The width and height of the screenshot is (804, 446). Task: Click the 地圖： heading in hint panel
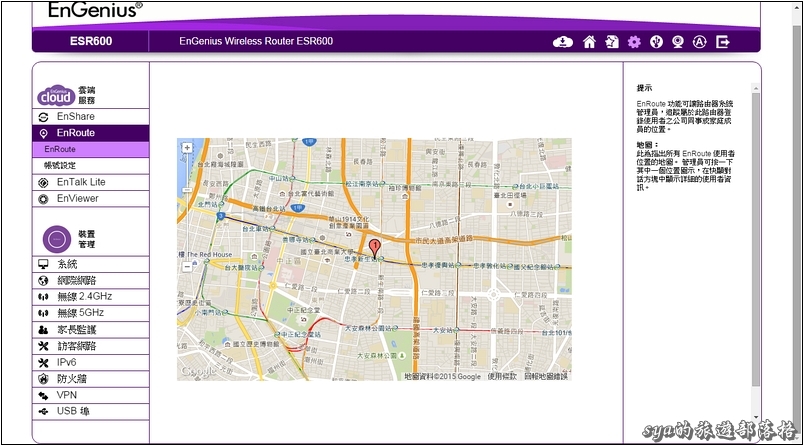coord(647,145)
